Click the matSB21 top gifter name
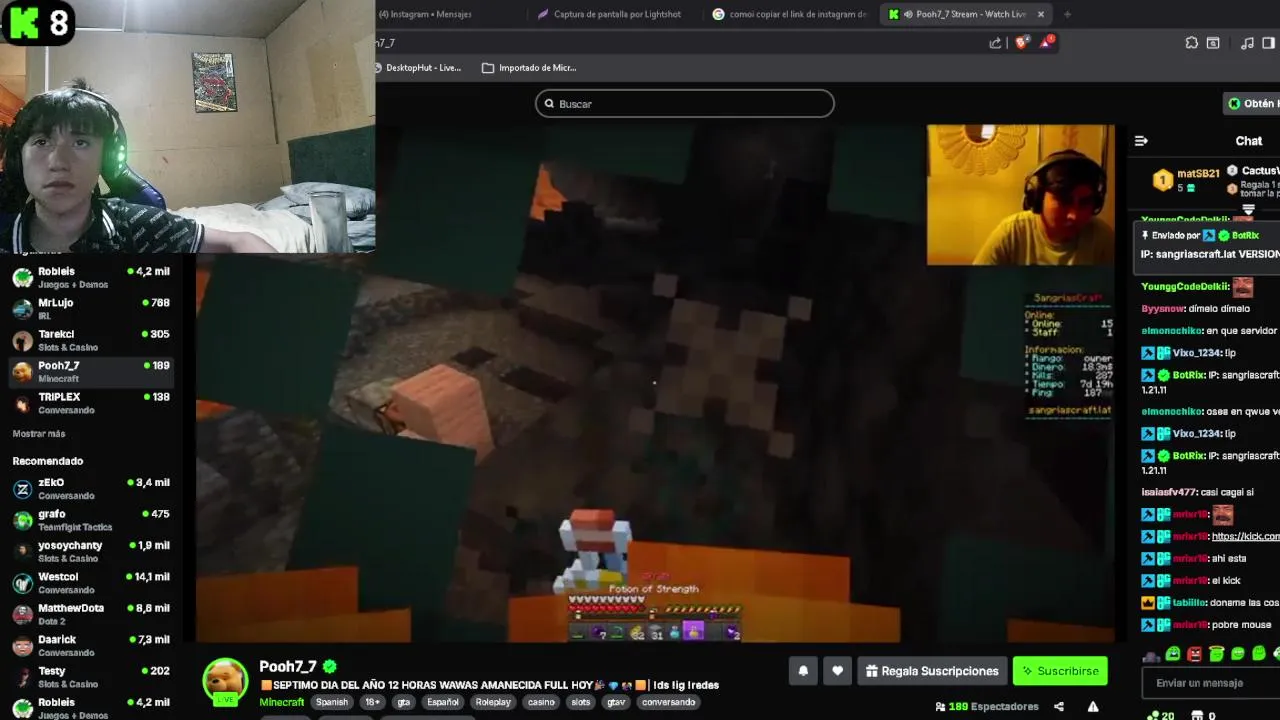Image resolution: width=1280 pixels, height=720 pixels. (1198, 174)
